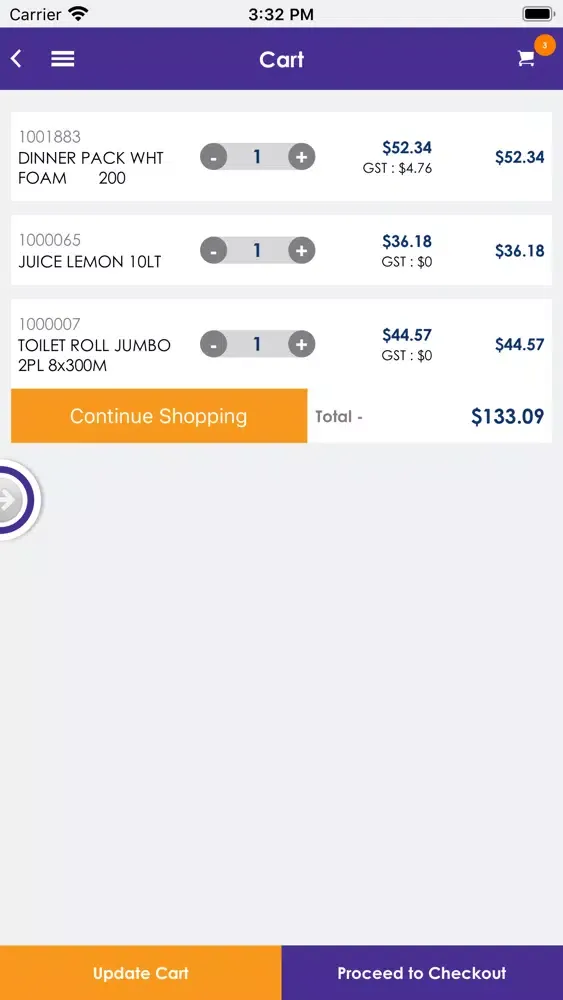Screen dimensions: 563x1000
Task: Click Update Cart button
Action: 140,973
